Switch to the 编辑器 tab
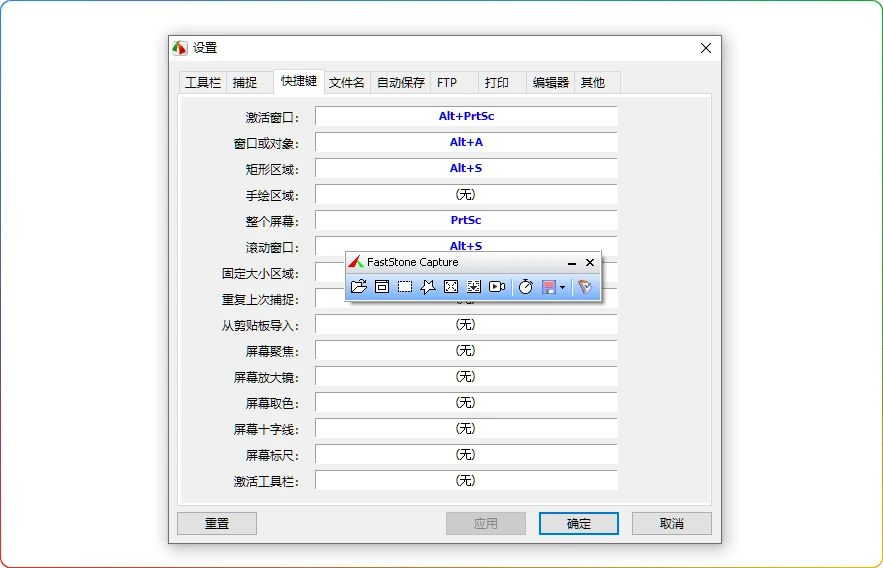 (550, 83)
